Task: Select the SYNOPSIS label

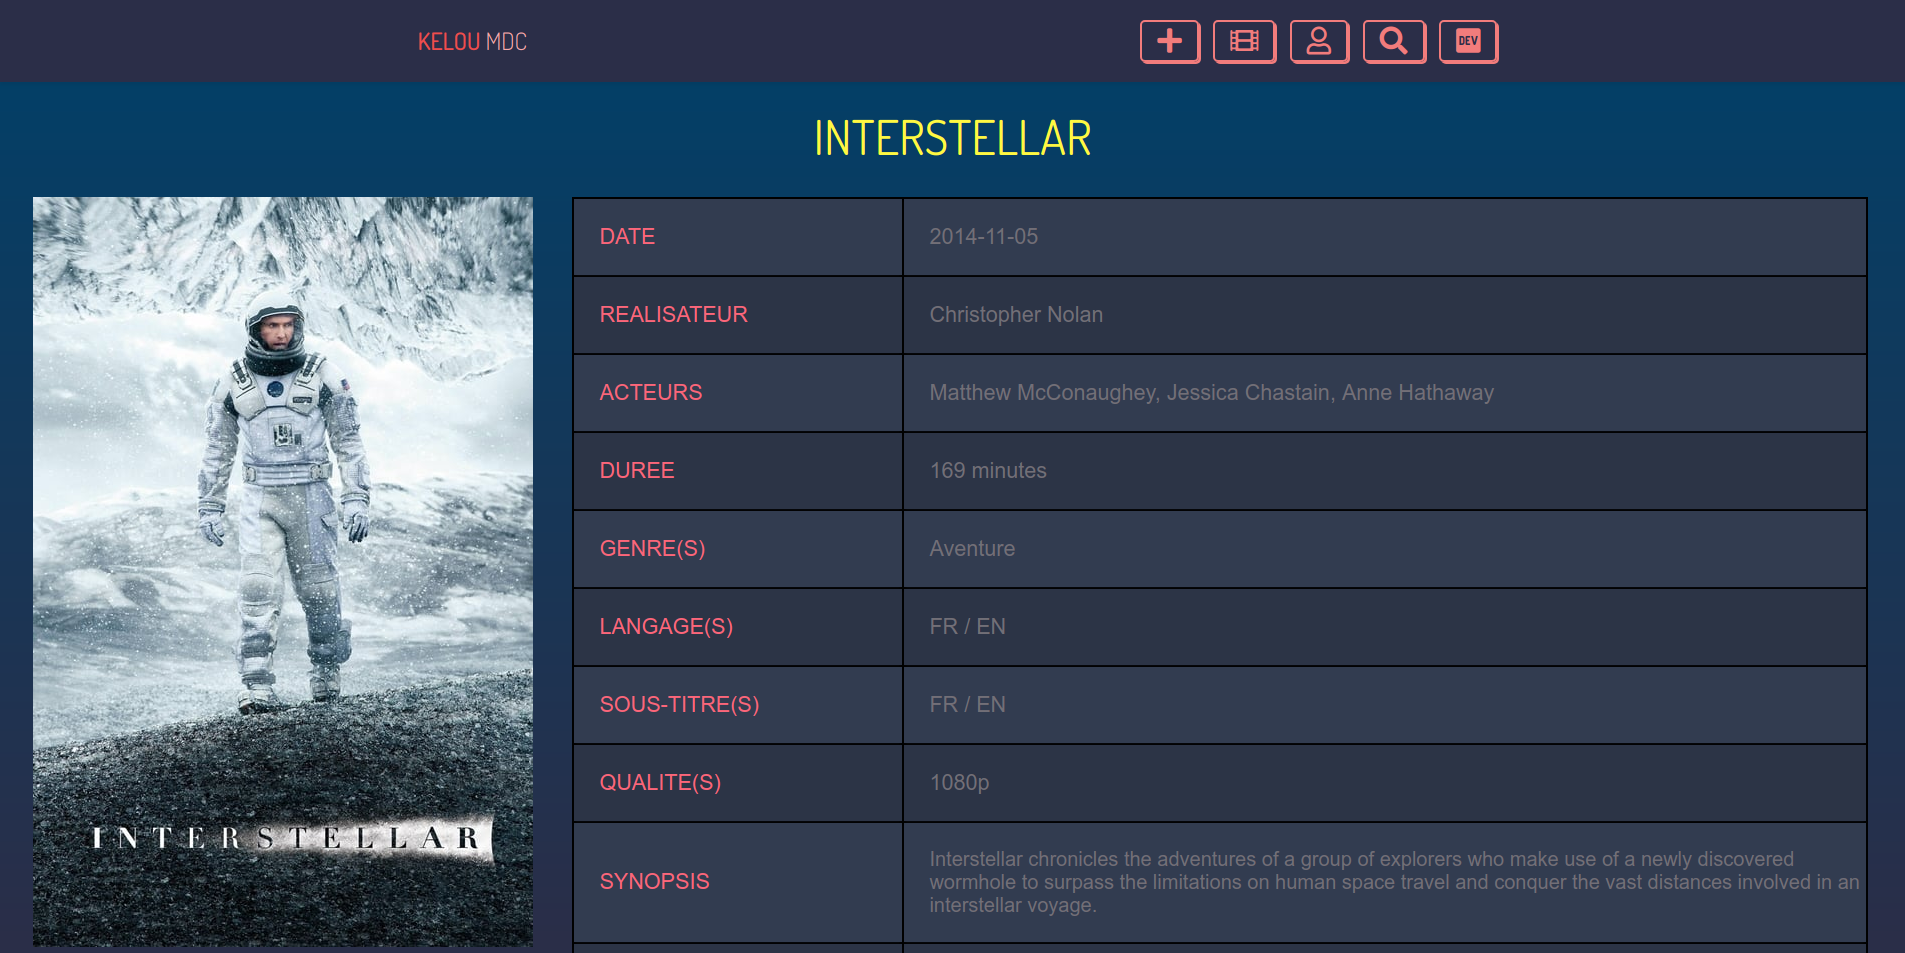Action: click(x=655, y=882)
